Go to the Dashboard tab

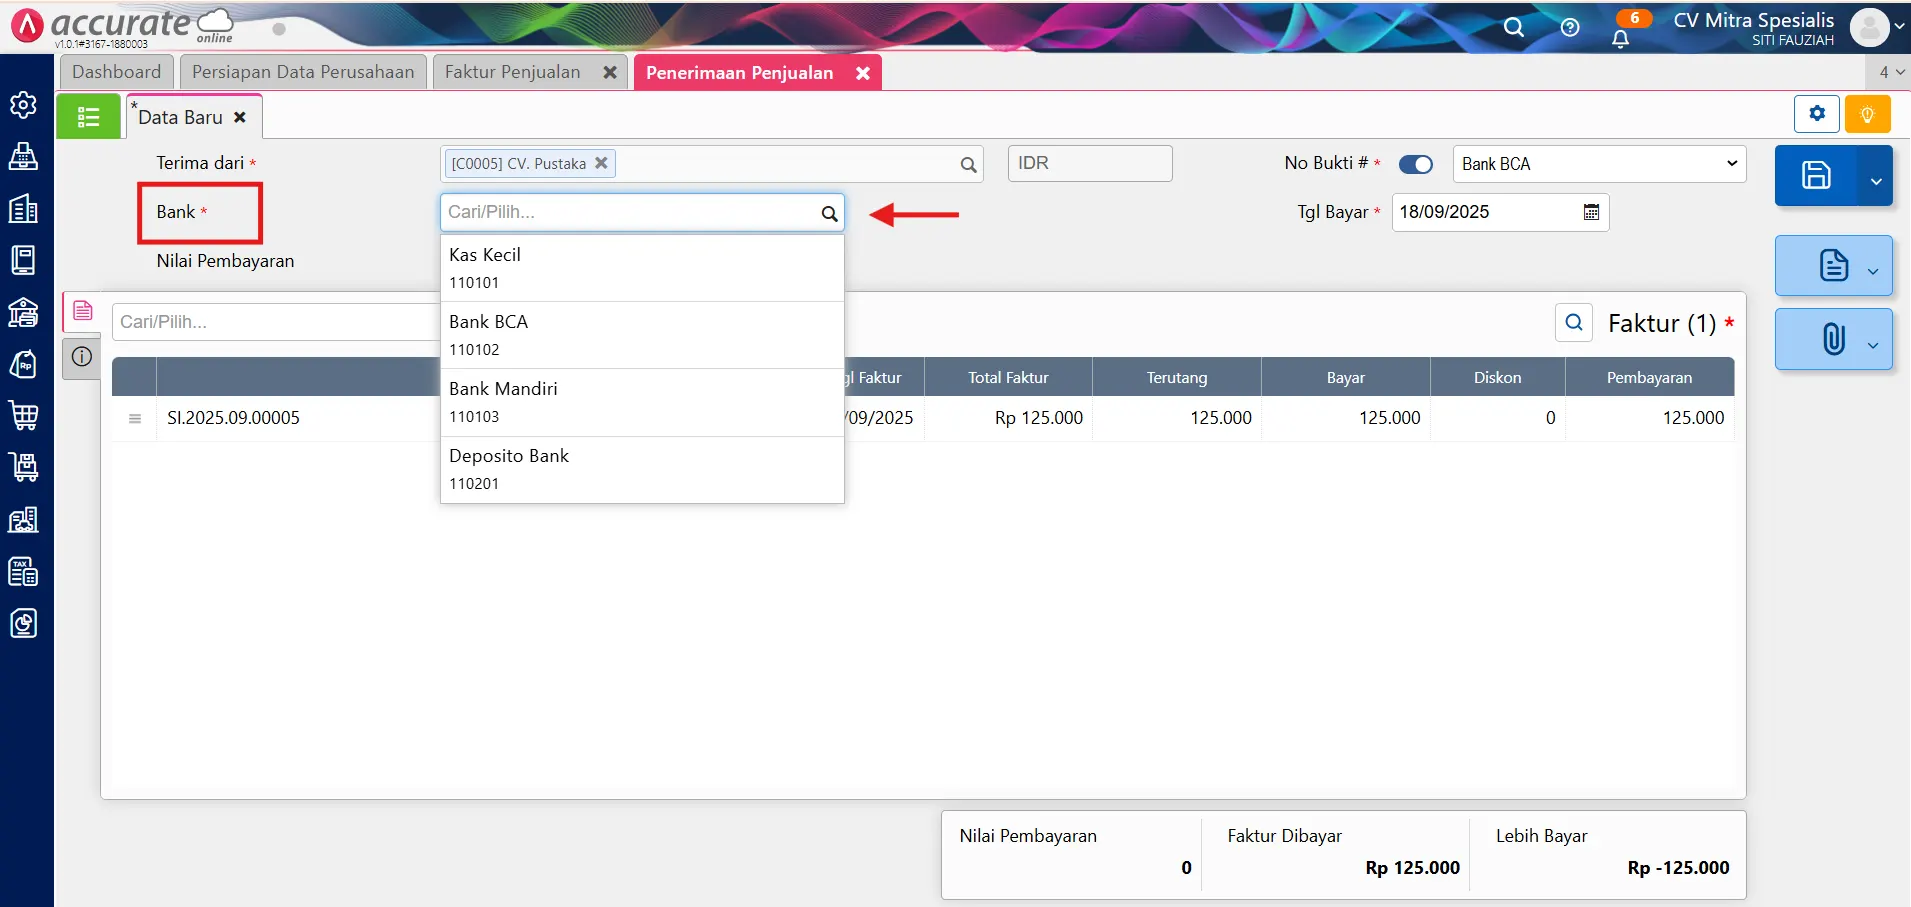coord(116,72)
